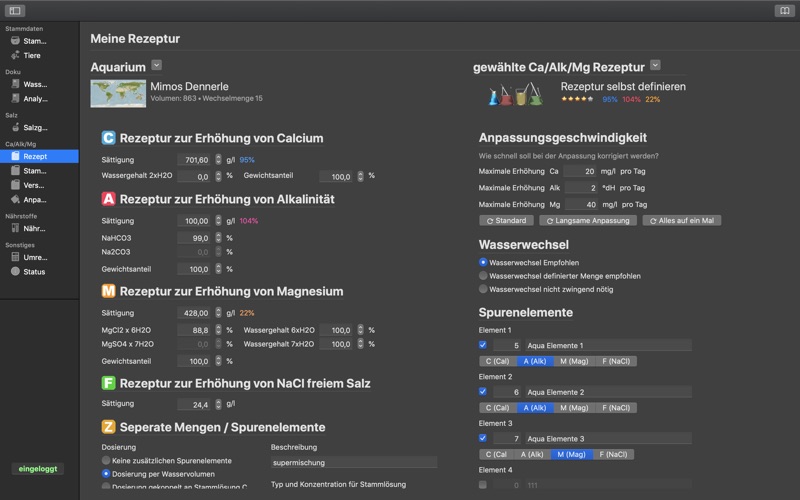
Task: Open the Anpa... sidebar item
Action: click(x=35, y=199)
